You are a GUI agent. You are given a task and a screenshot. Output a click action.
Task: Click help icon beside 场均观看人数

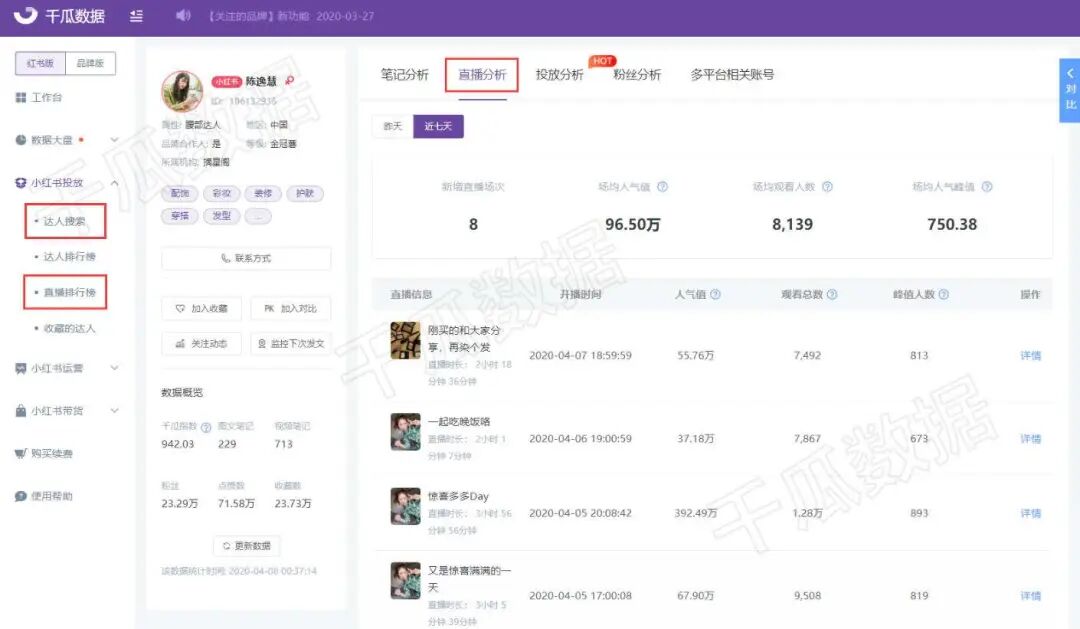[827, 187]
